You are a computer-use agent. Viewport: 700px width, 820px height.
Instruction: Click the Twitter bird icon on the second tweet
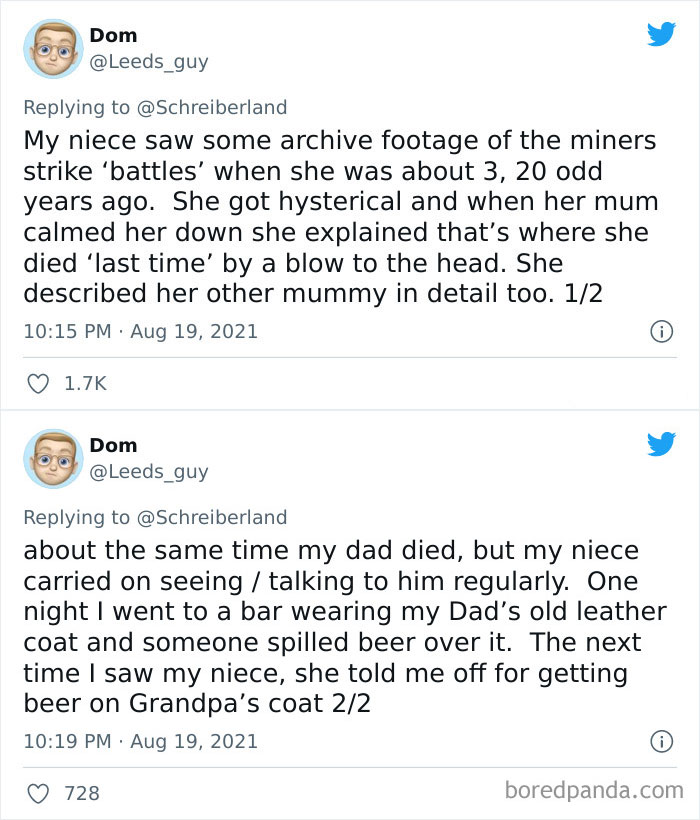click(662, 444)
